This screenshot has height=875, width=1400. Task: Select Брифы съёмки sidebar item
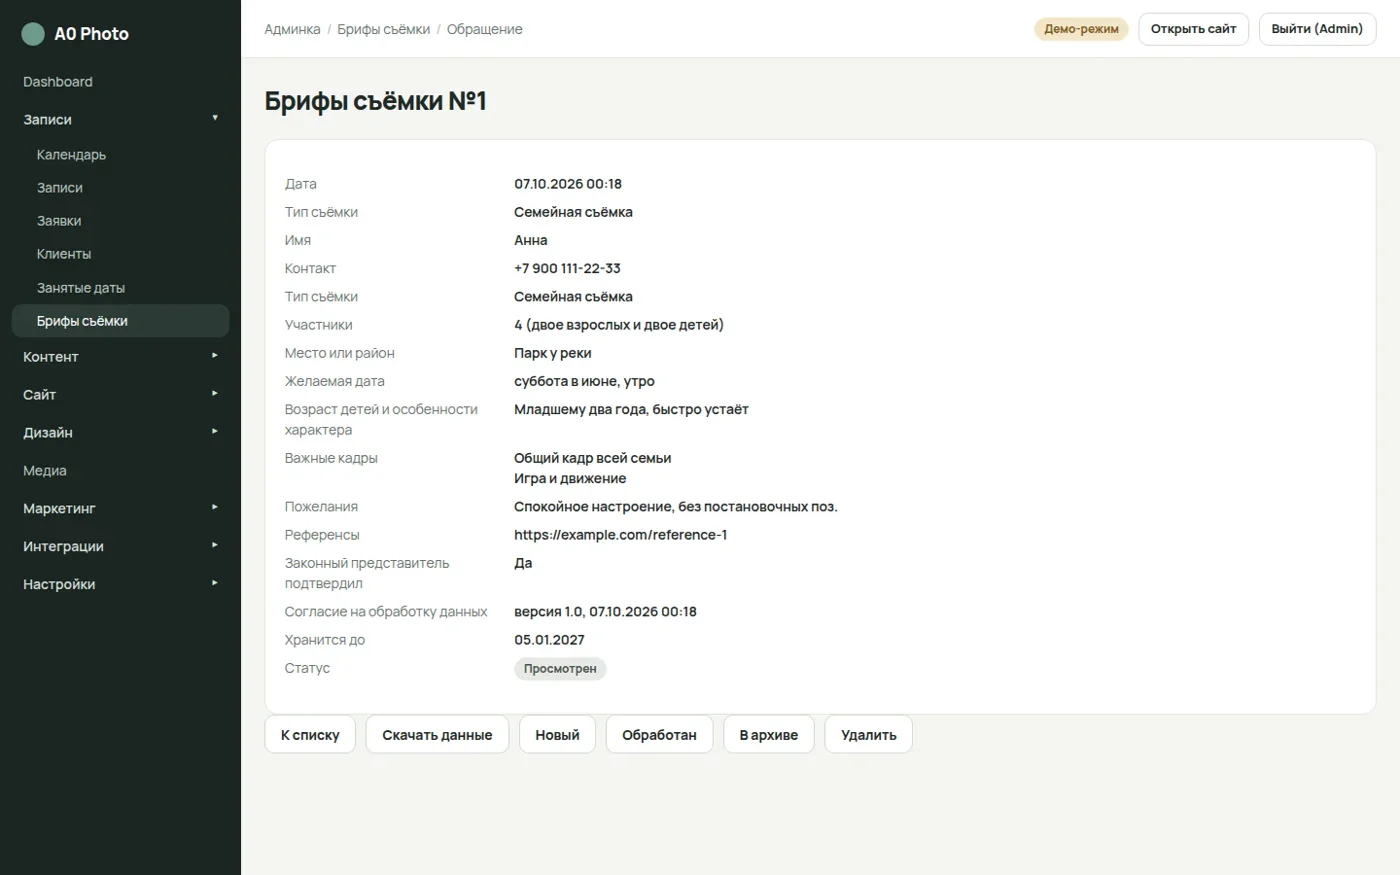pos(120,321)
